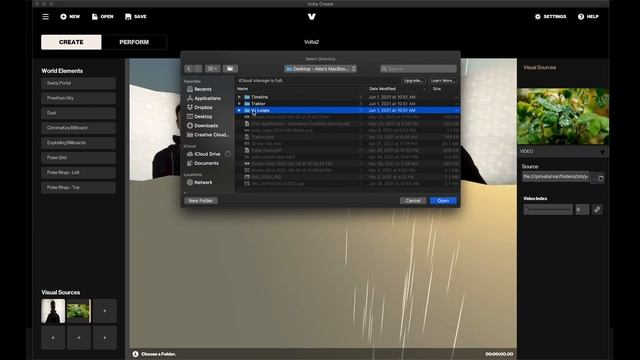
Task: Select the silhouette visual source thumbnail
Action: (x=53, y=311)
